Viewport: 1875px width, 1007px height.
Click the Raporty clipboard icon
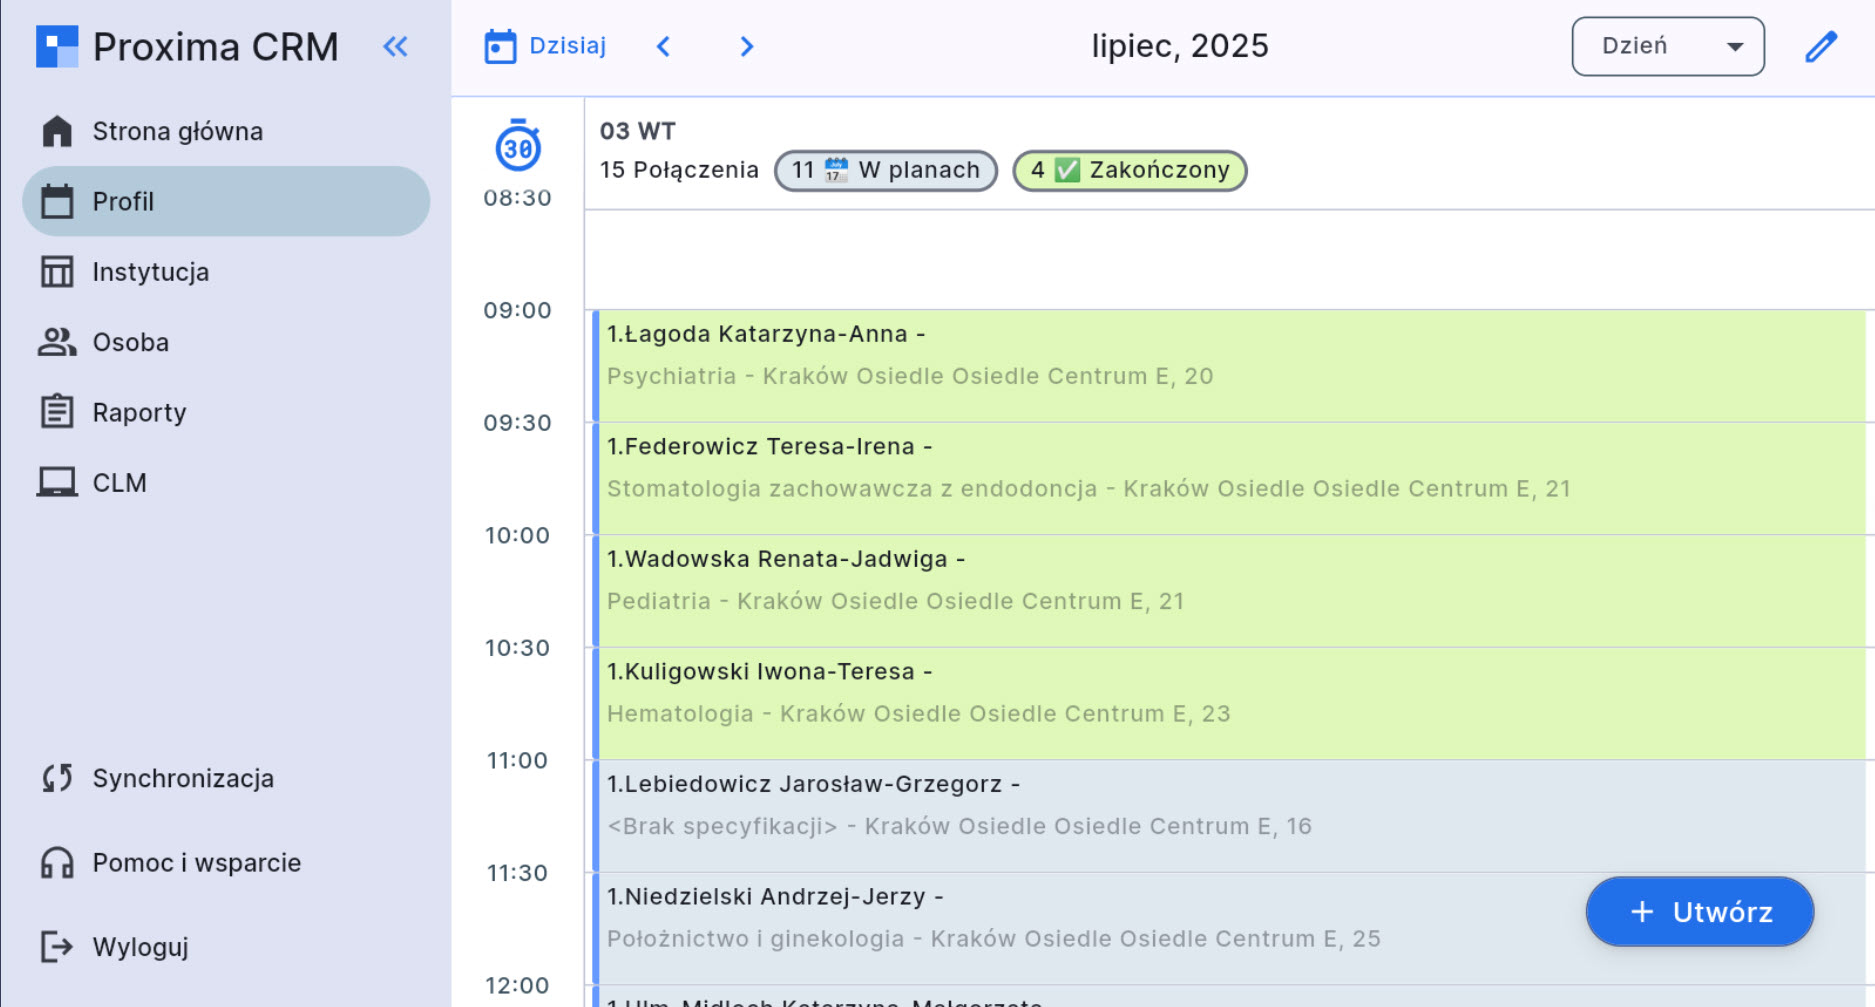coord(57,412)
